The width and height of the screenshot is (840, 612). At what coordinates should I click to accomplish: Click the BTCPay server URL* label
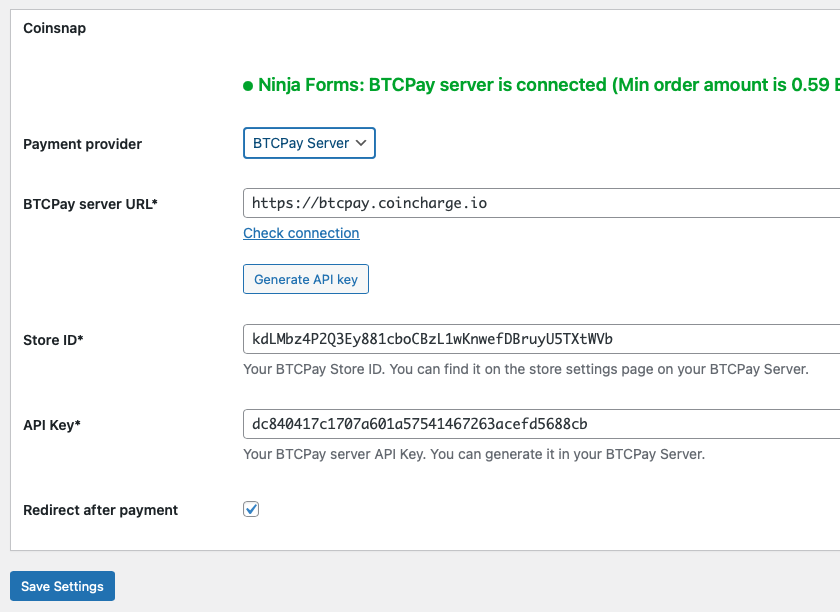point(90,204)
